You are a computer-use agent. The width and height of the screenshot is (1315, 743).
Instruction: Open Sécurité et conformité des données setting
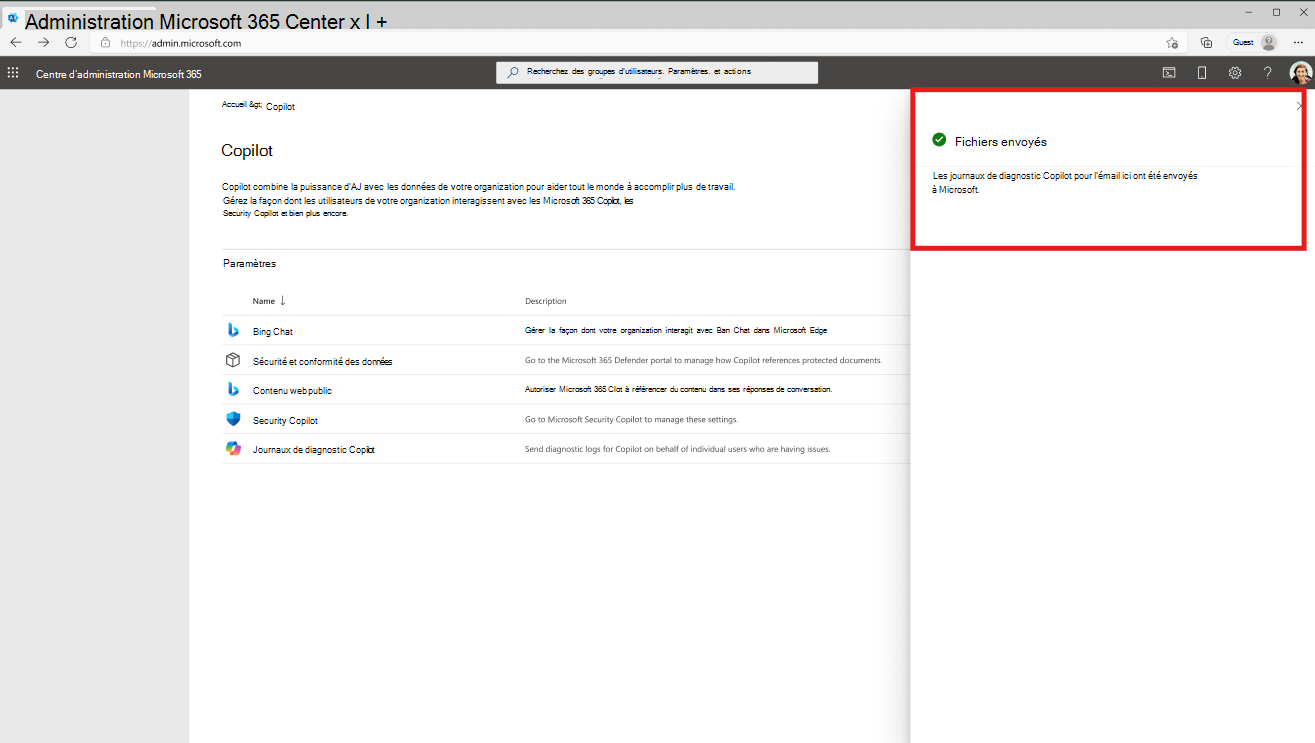pos(322,361)
